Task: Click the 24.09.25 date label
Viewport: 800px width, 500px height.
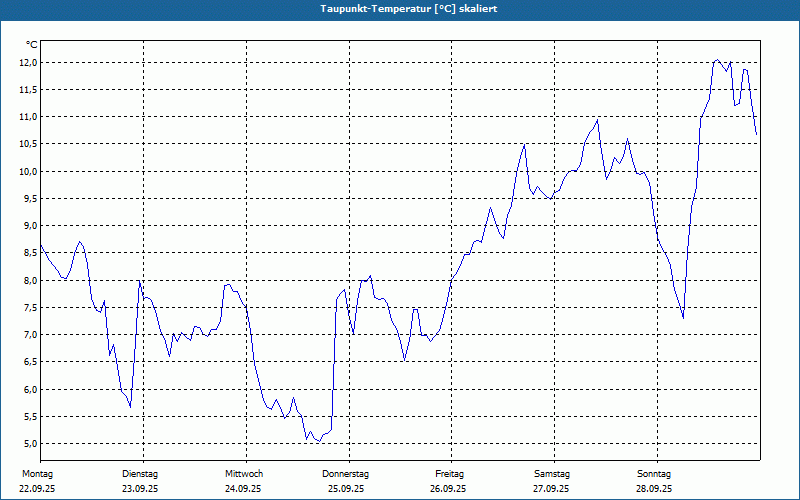Action: (x=243, y=489)
